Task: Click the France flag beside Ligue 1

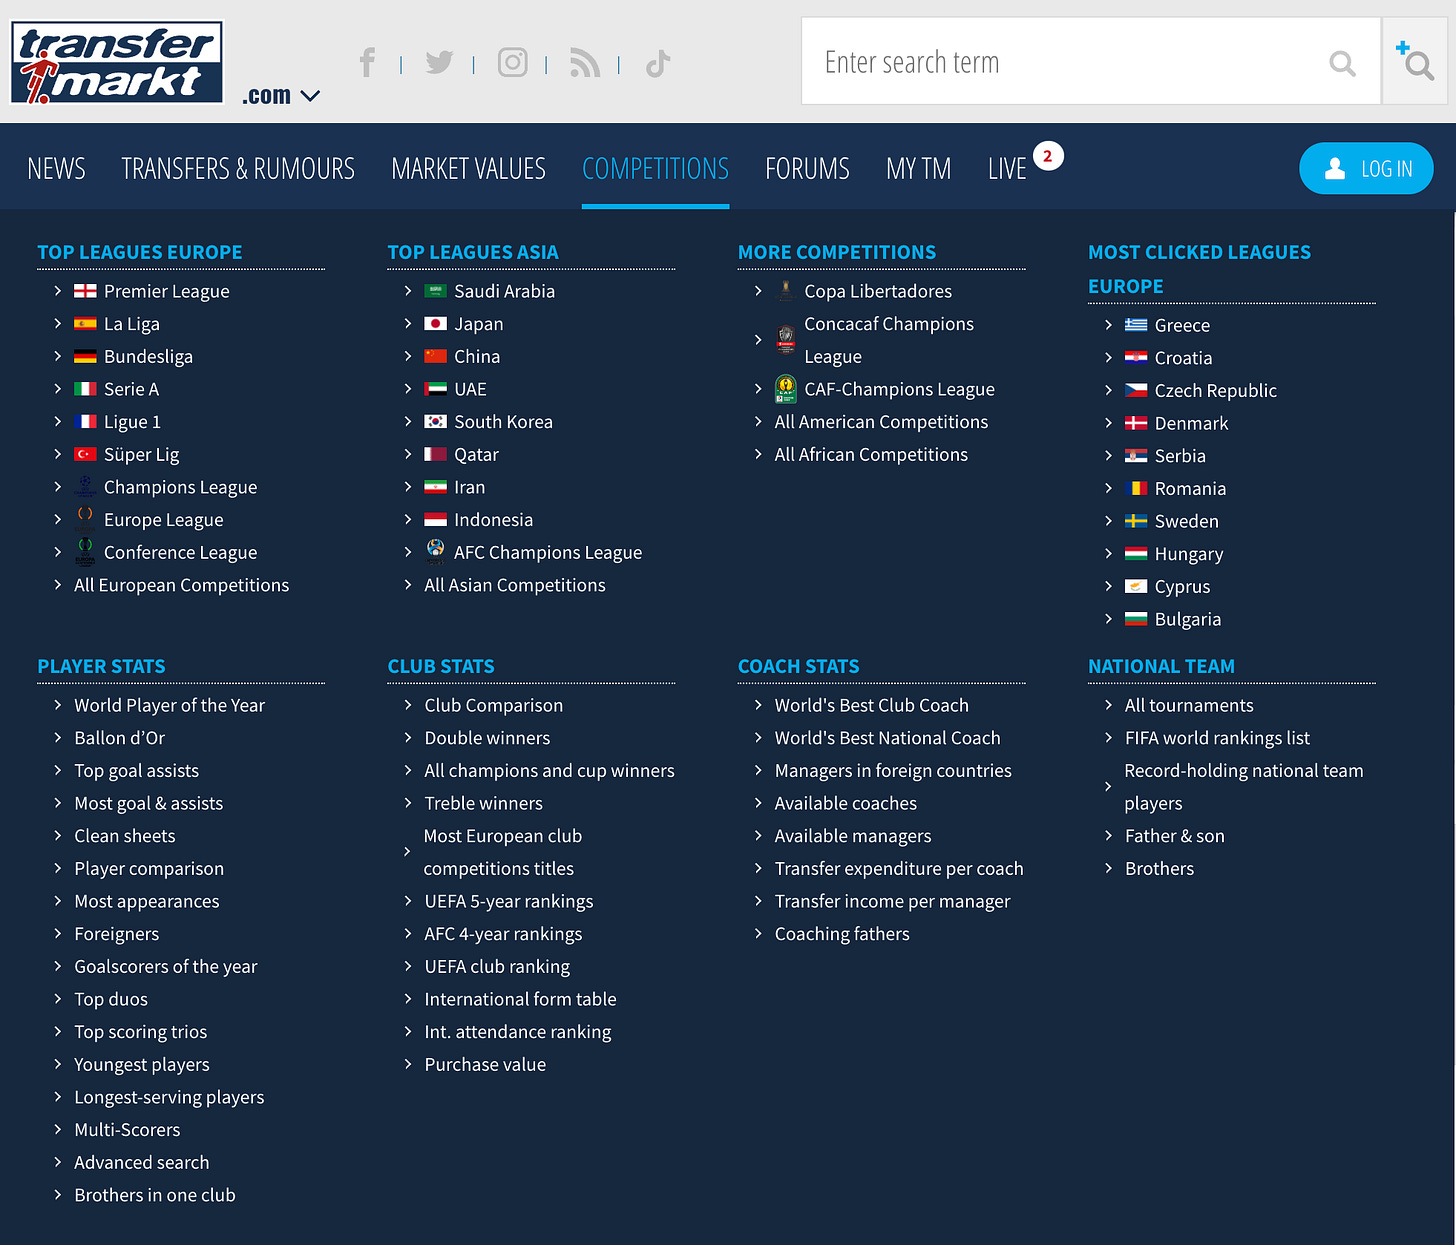Action: point(85,422)
